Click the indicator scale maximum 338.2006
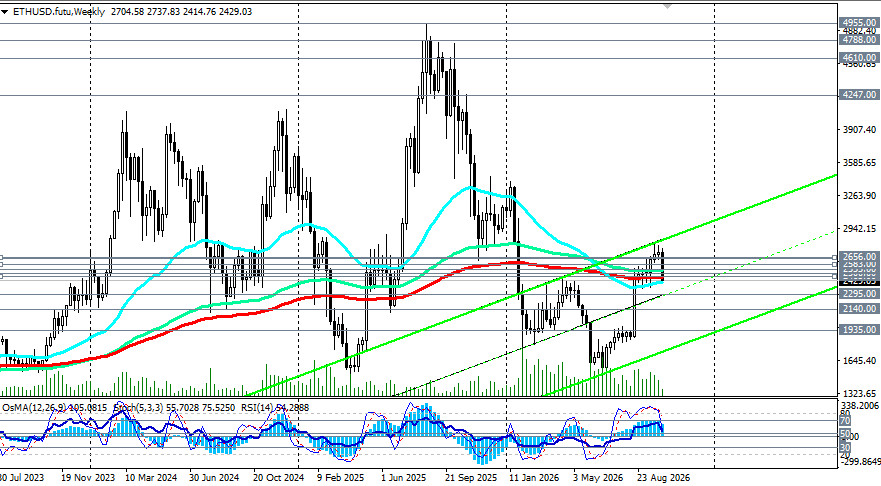Image resolution: width=881 pixels, height=486 pixels. (860, 405)
